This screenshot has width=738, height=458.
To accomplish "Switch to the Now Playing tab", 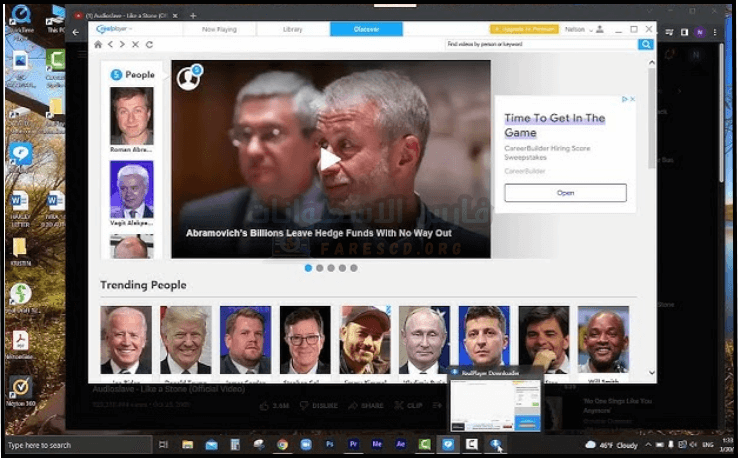I will [x=219, y=30].
